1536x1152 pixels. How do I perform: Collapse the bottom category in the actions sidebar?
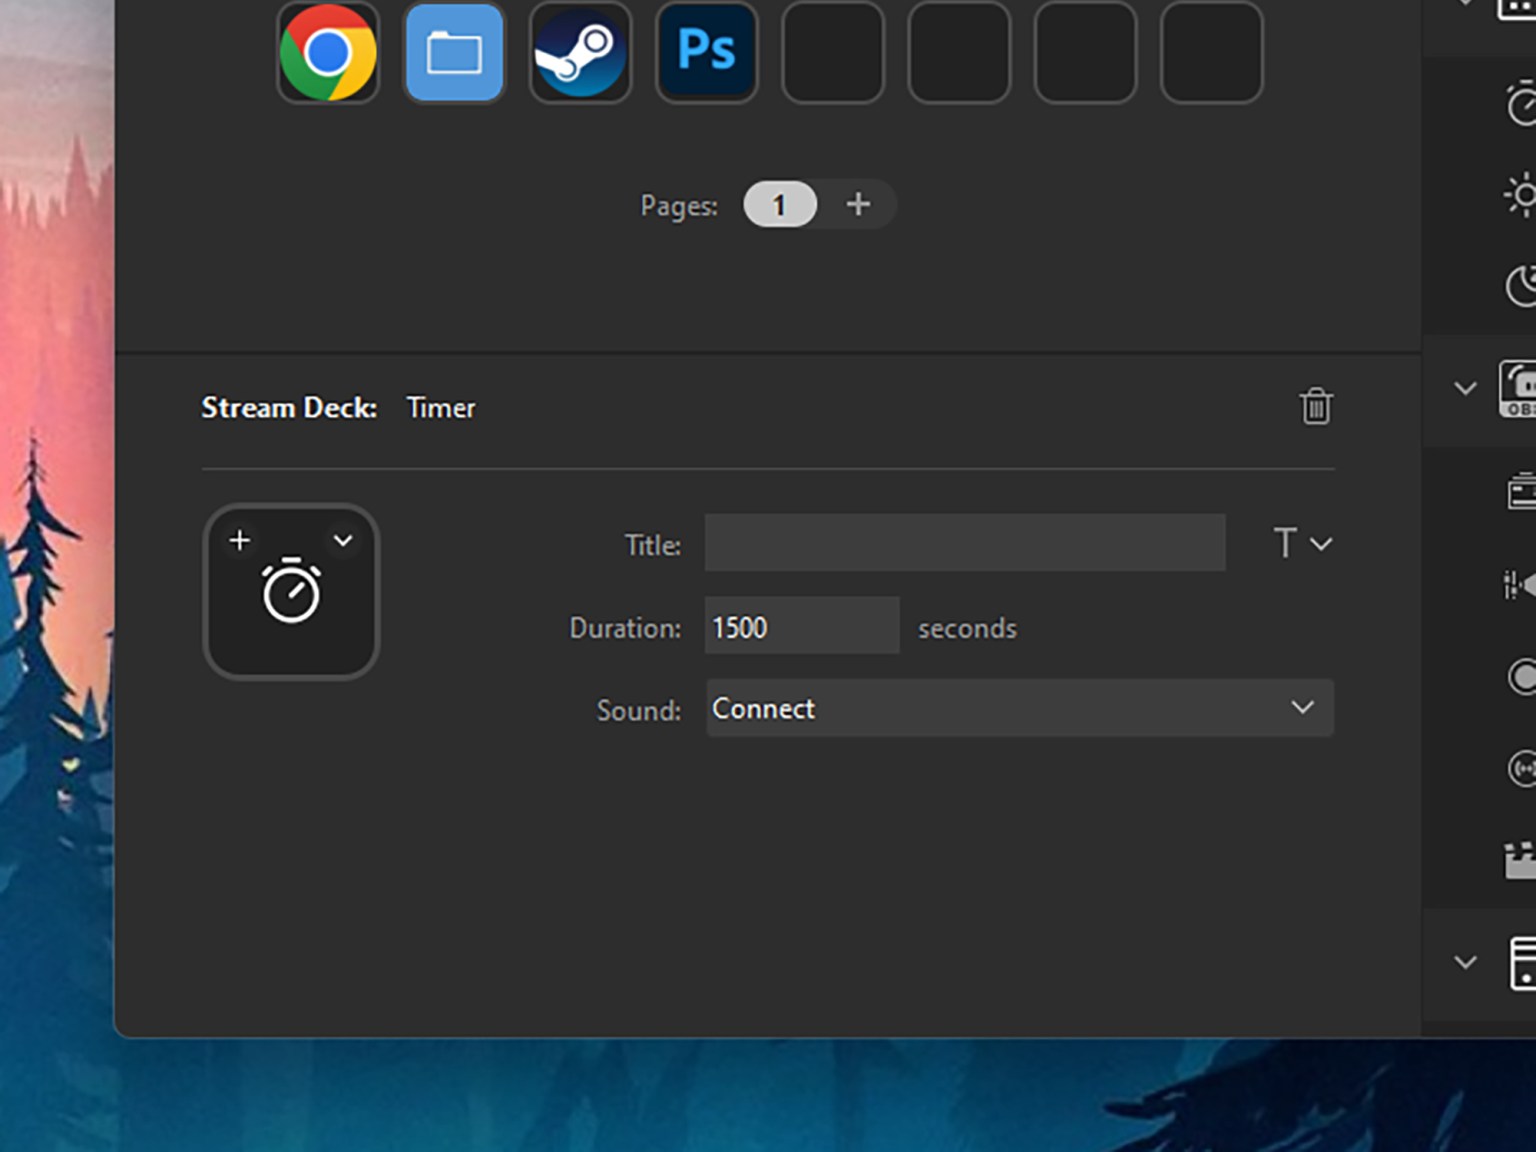click(1464, 961)
